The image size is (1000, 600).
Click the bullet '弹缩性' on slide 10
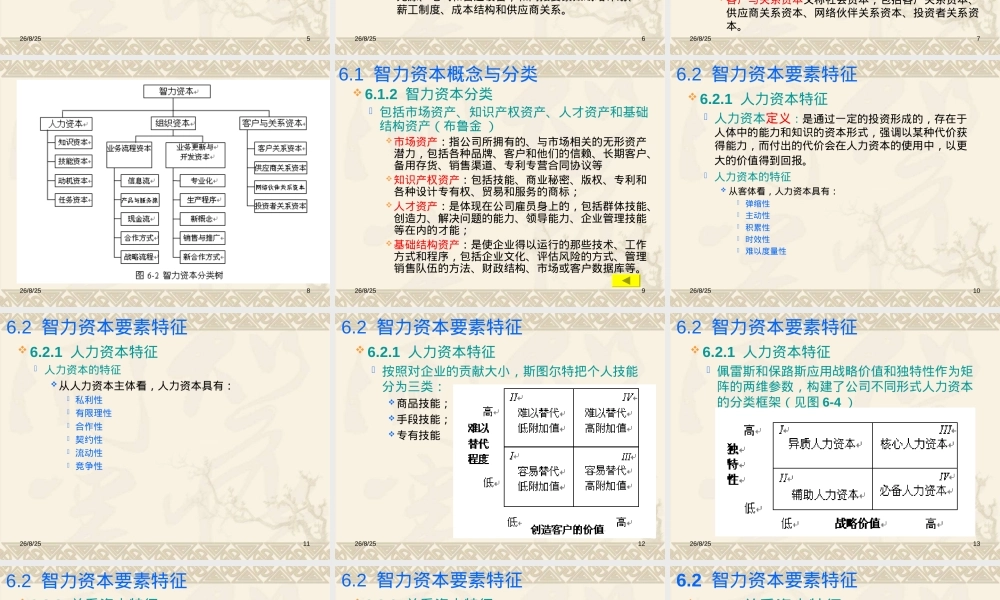pyautogui.click(x=757, y=204)
